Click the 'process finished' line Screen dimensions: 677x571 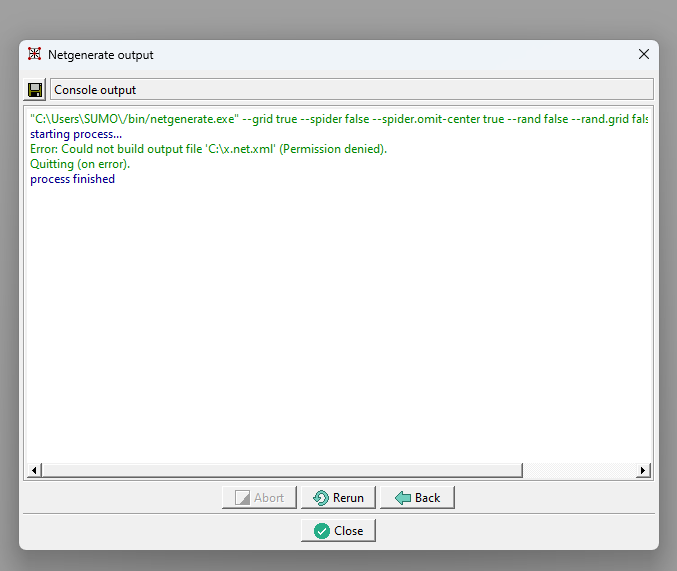tap(73, 179)
